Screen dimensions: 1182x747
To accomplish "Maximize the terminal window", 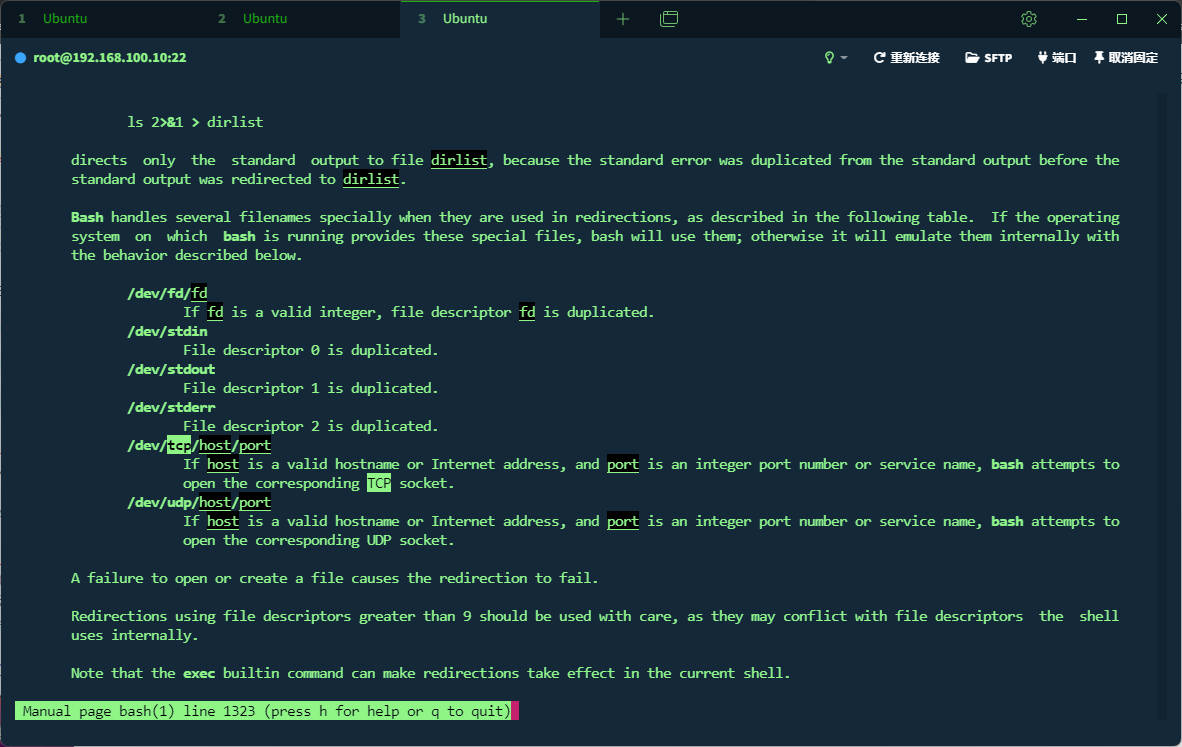I will click(x=1121, y=19).
